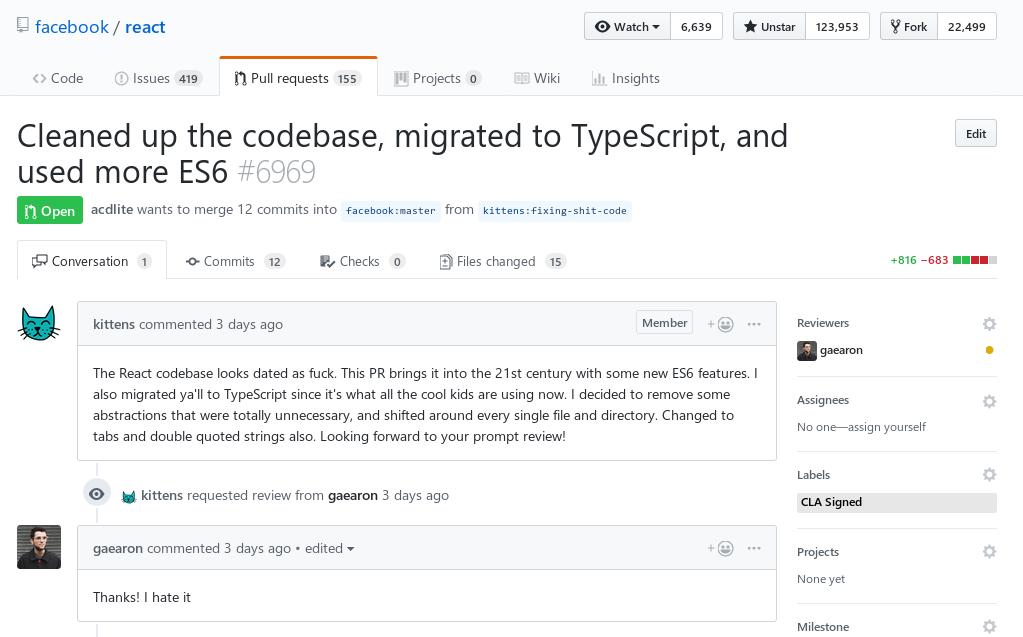This screenshot has width=1023, height=637.
Task: Click gaearon's small avatar under Reviewers
Action: pyautogui.click(x=807, y=350)
